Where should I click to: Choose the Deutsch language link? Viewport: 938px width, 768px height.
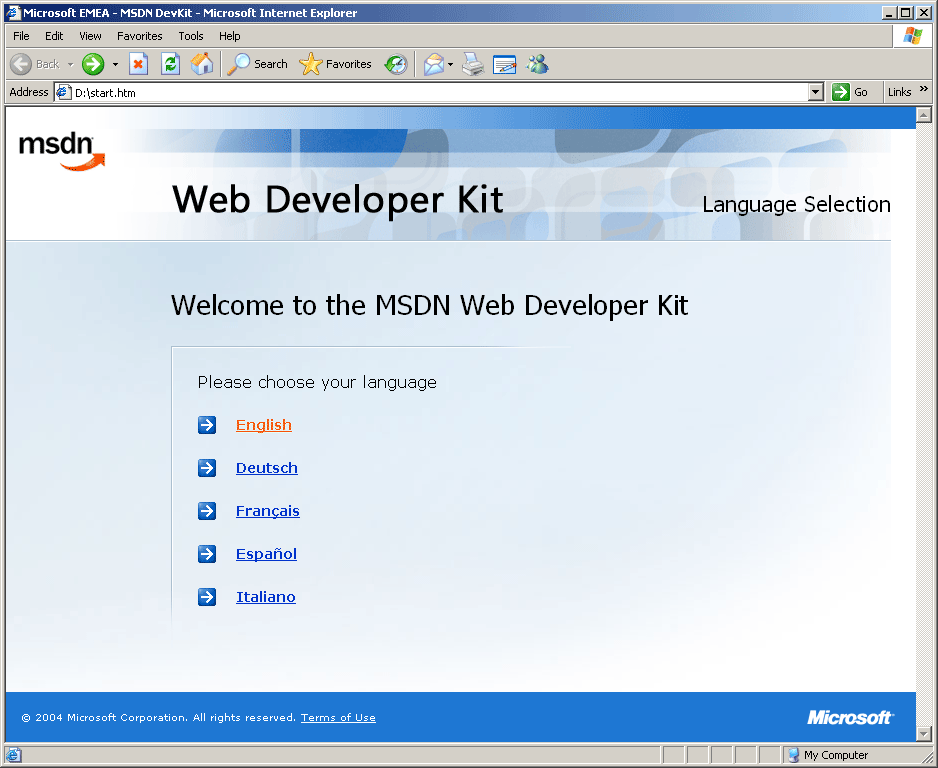coord(267,468)
